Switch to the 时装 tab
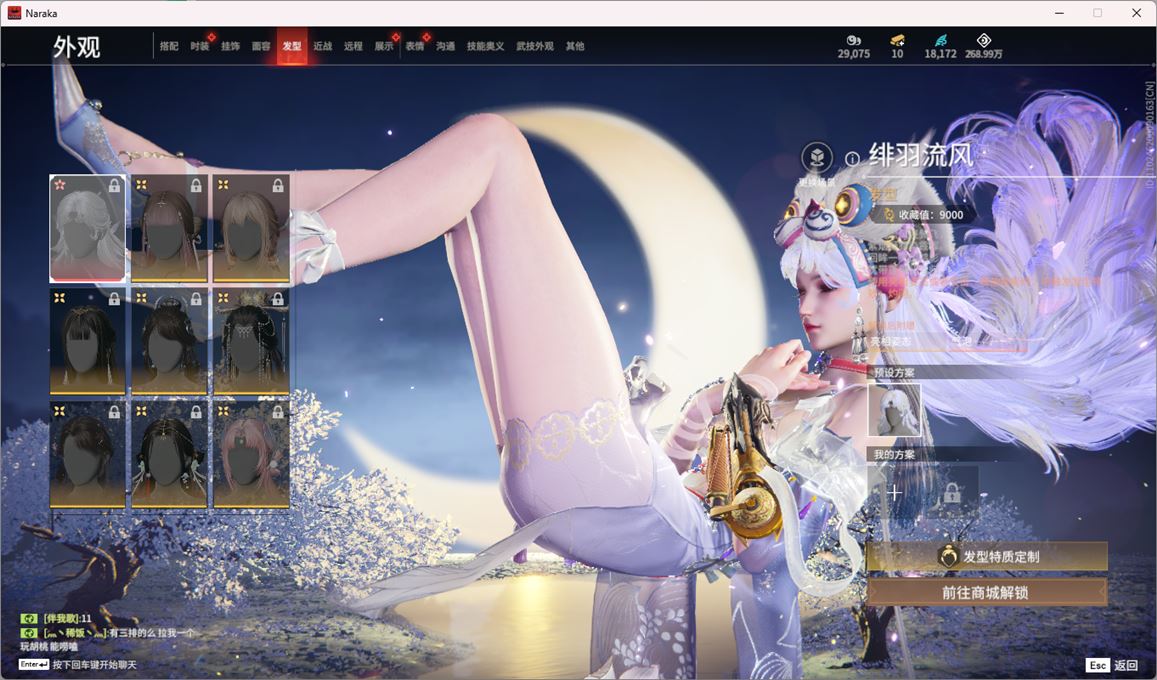This screenshot has height=680, width=1157. point(200,46)
